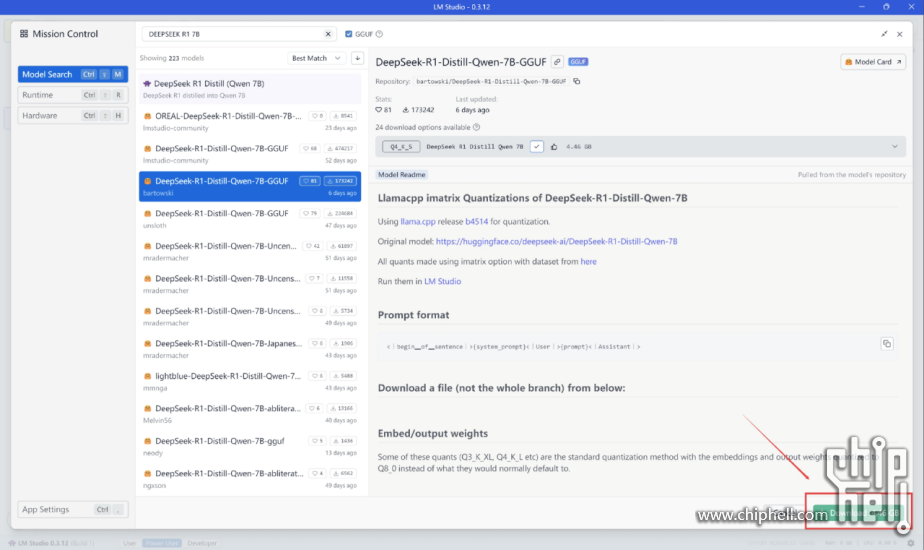Switch to the Hardware tab
This screenshot has width=924, height=550.
[72, 116]
